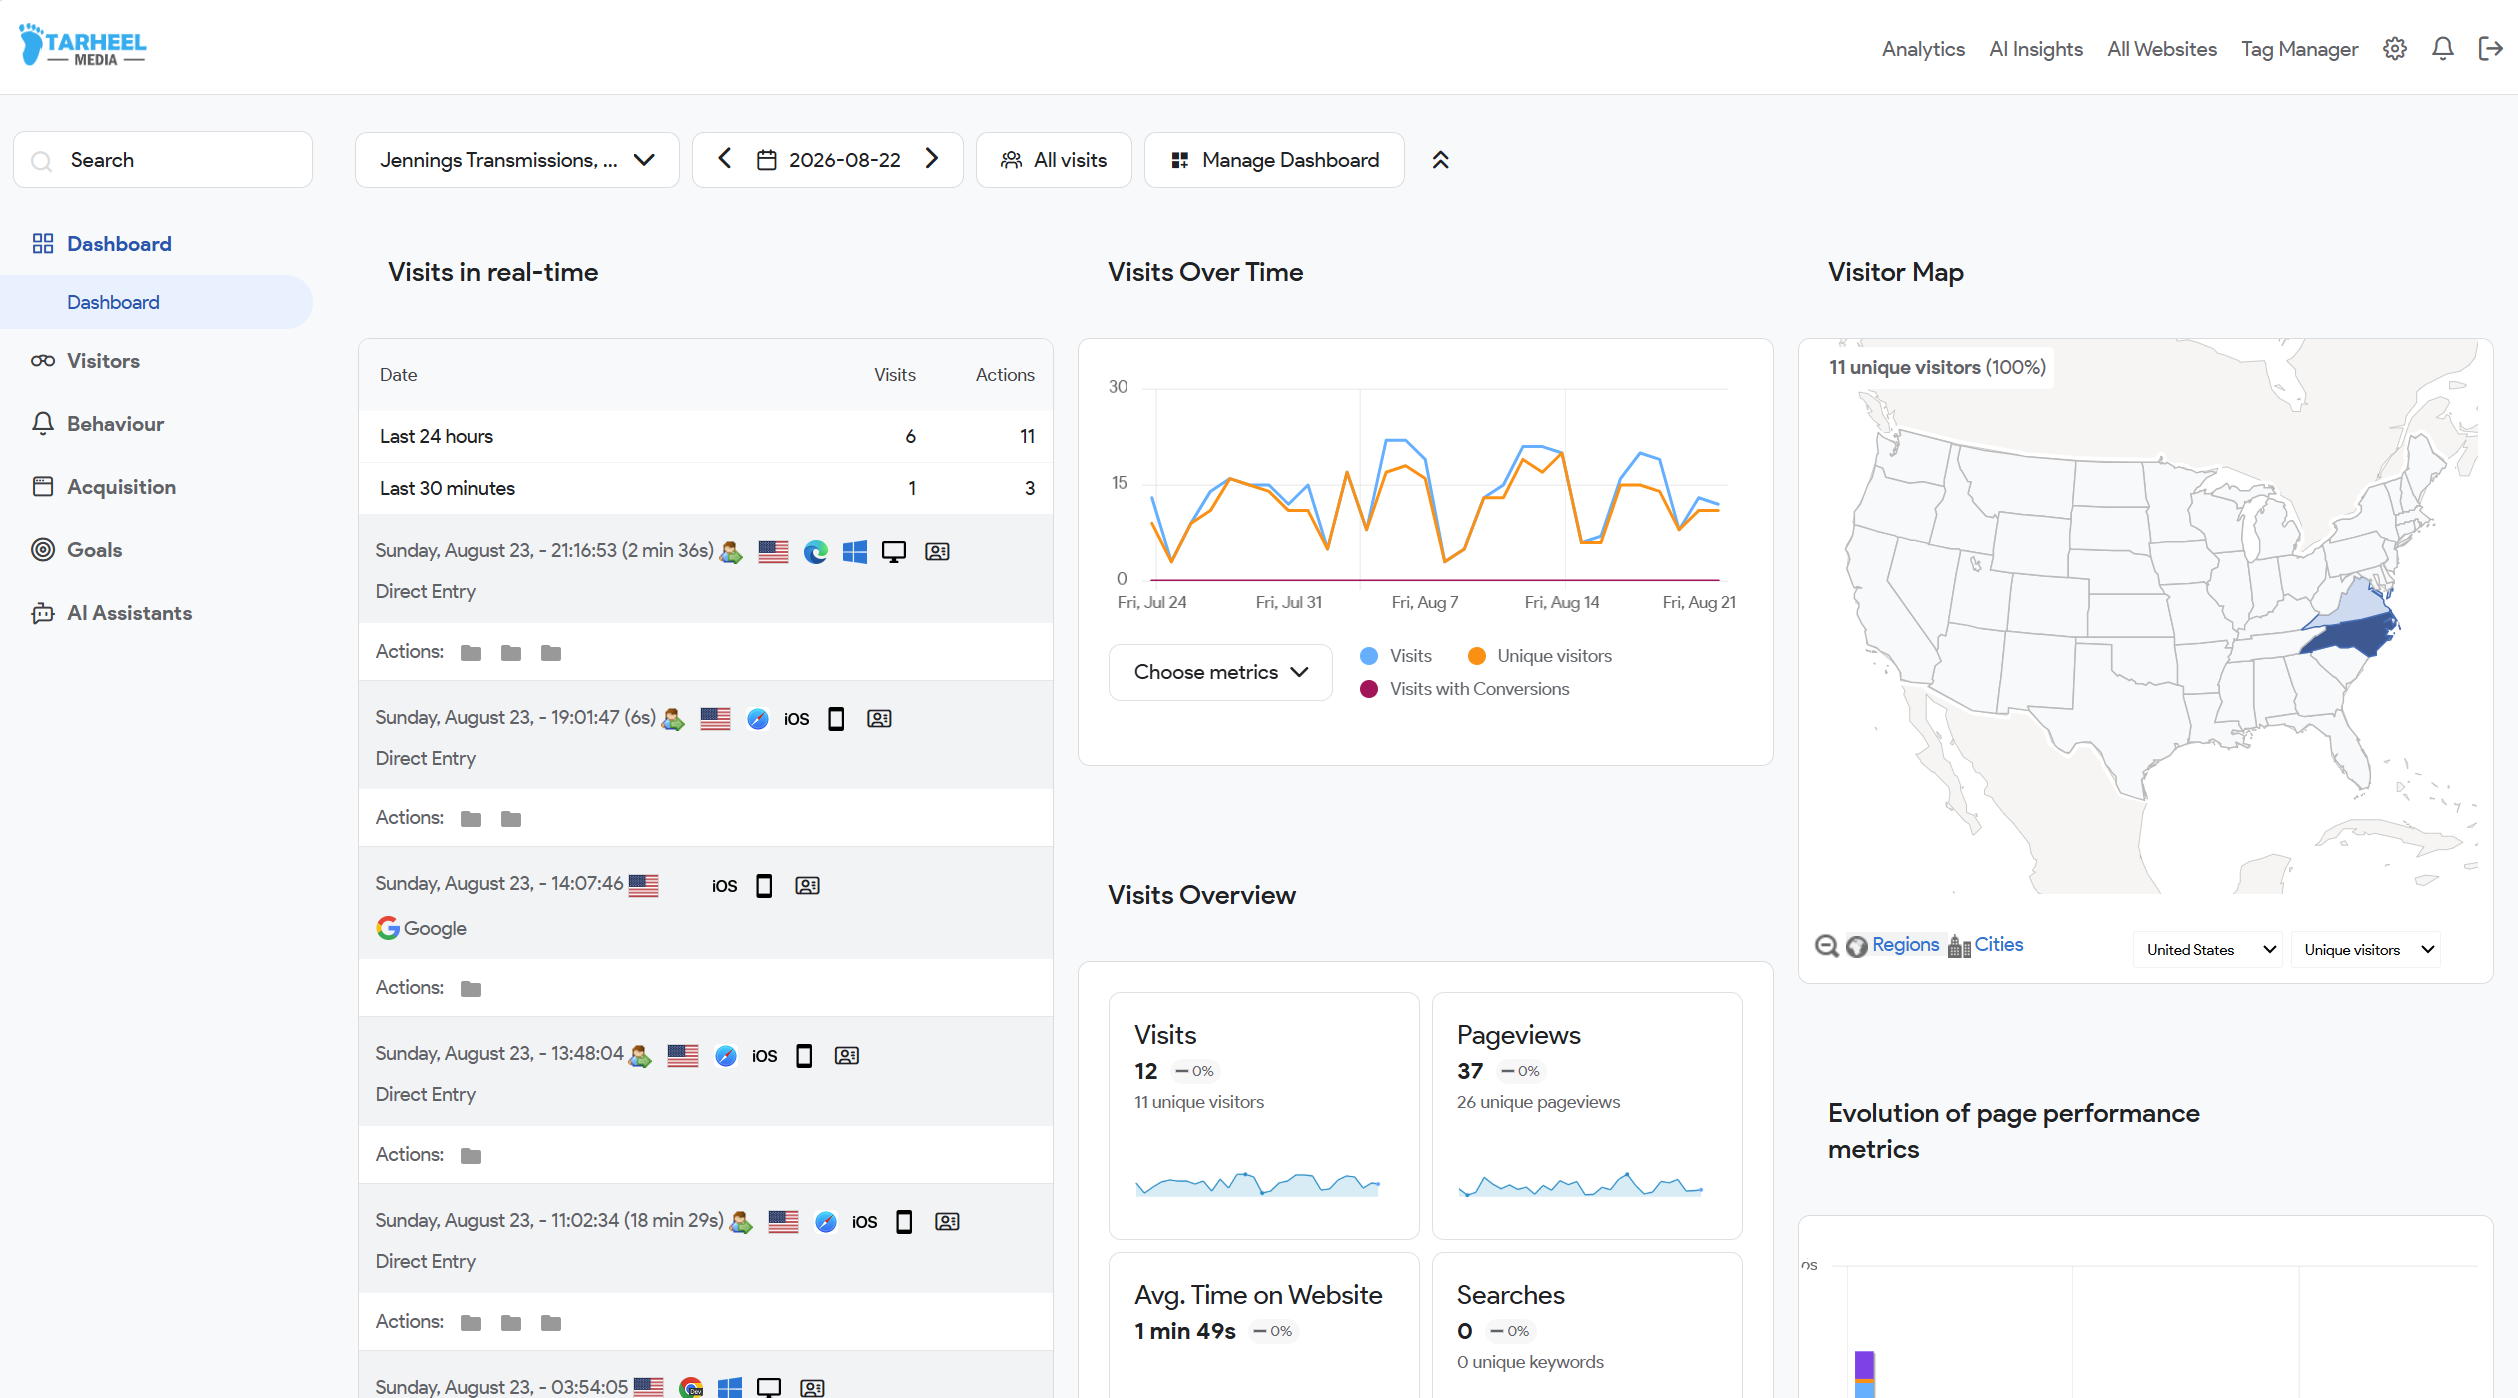Screen dimensions: 2518x1398
Task: Open the Analytics top menu item
Action: click(1923, 49)
